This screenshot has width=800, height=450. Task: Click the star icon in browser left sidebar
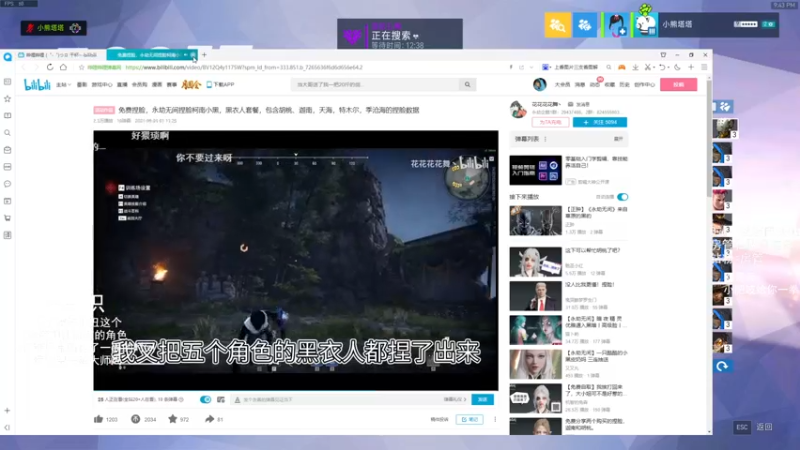(x=7, y=98)
